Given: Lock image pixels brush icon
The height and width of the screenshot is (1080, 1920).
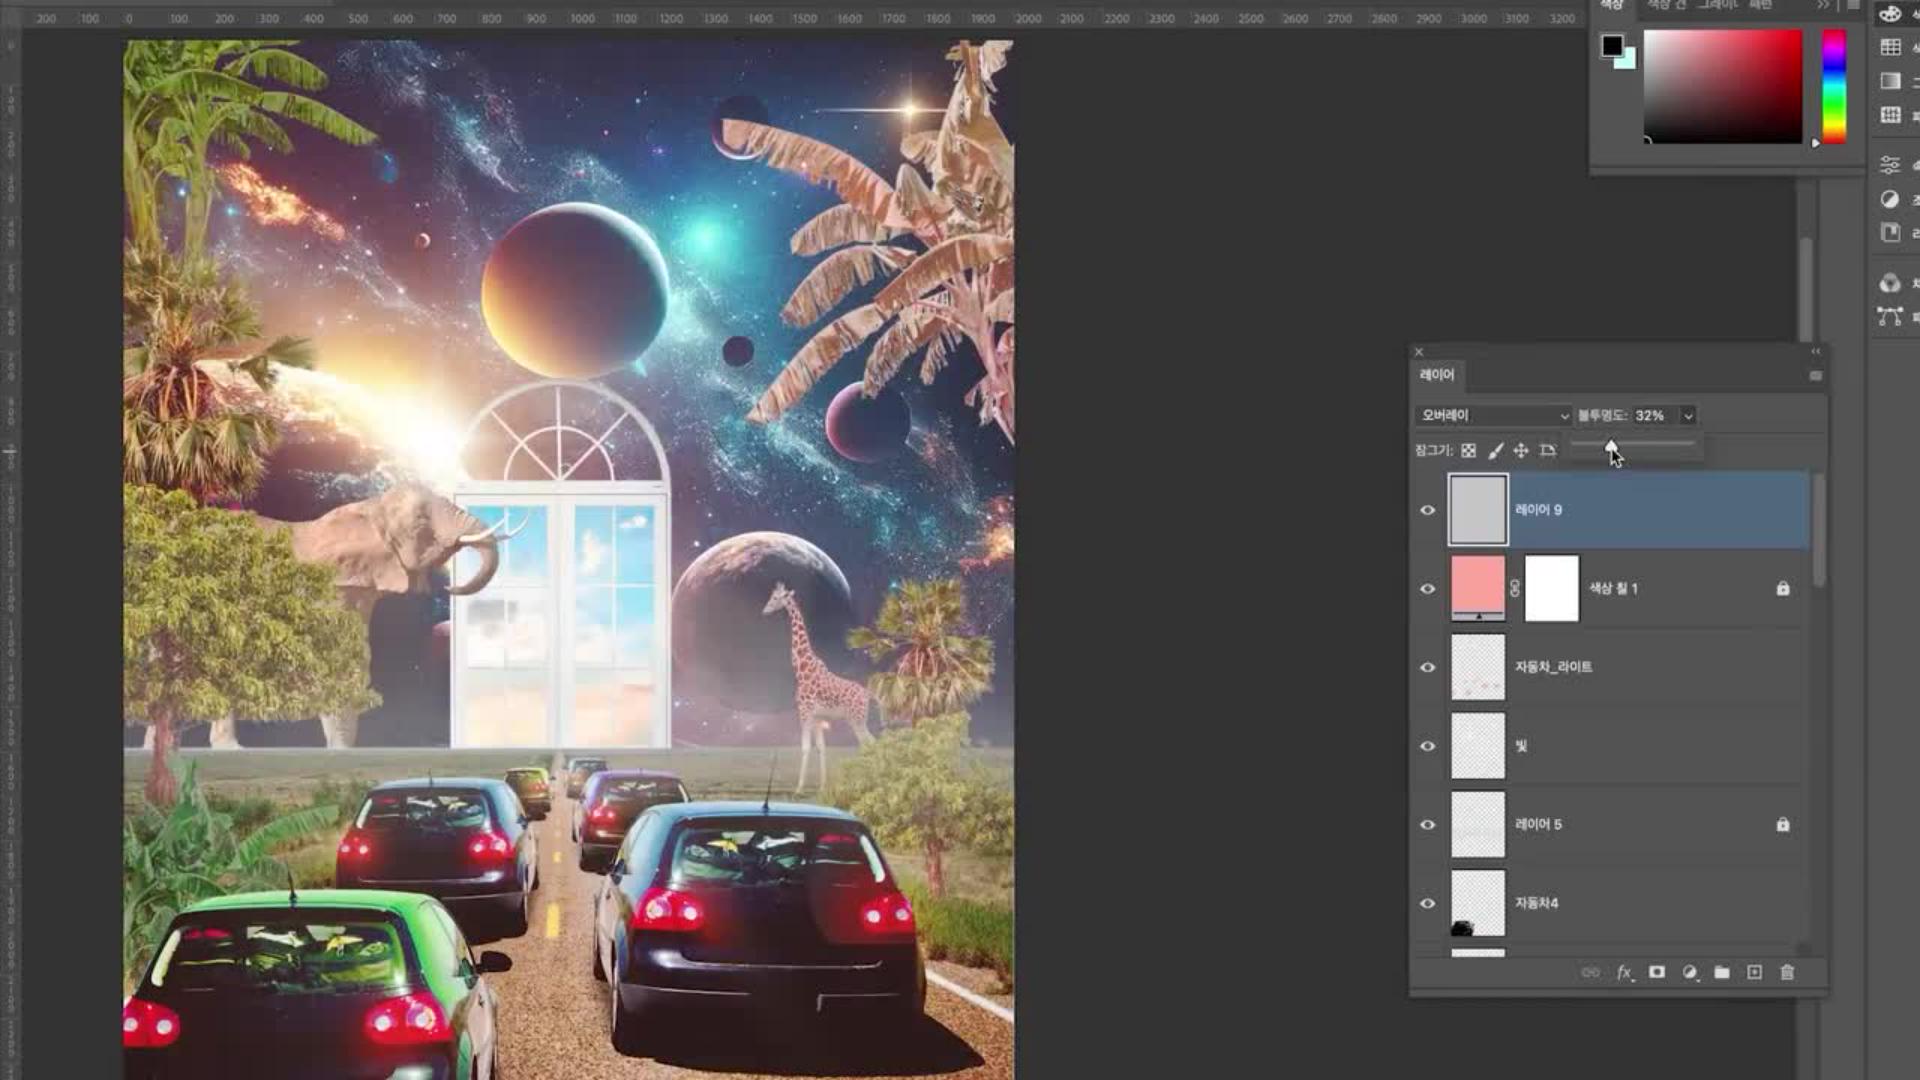Looking at the screenshot, I should (1495, 451).
